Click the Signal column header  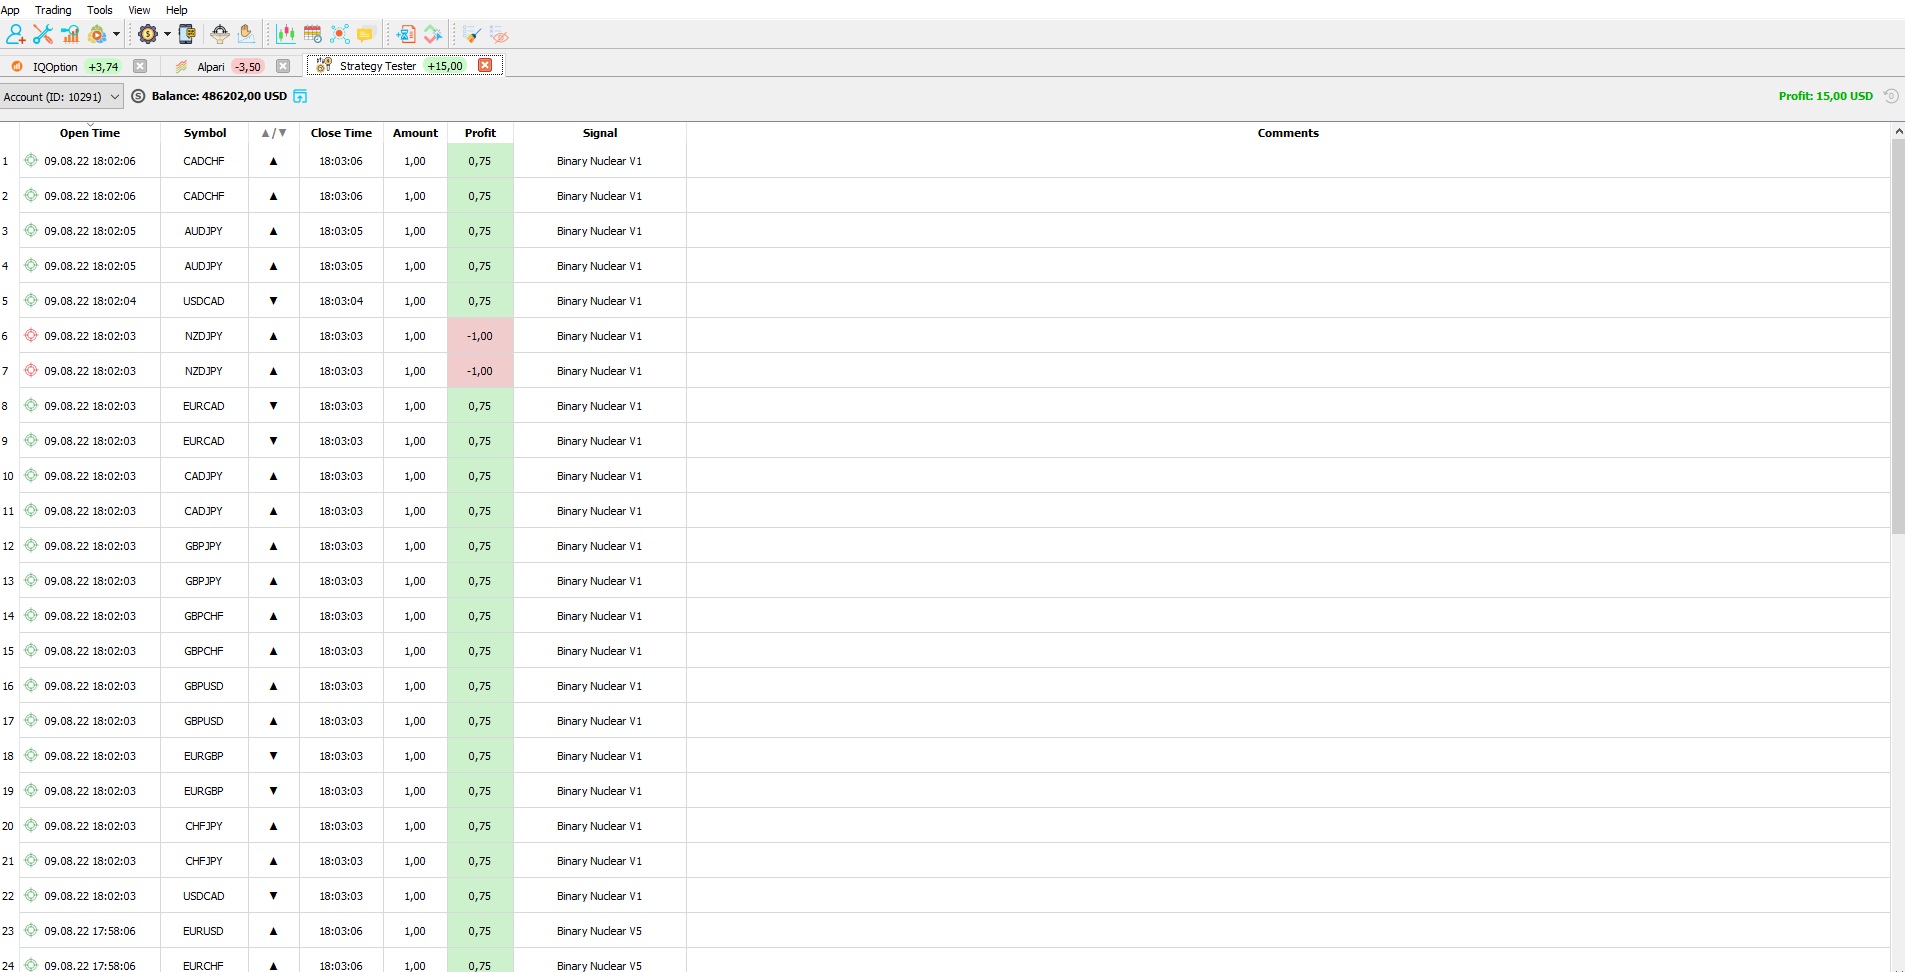(x=600, y=133)
